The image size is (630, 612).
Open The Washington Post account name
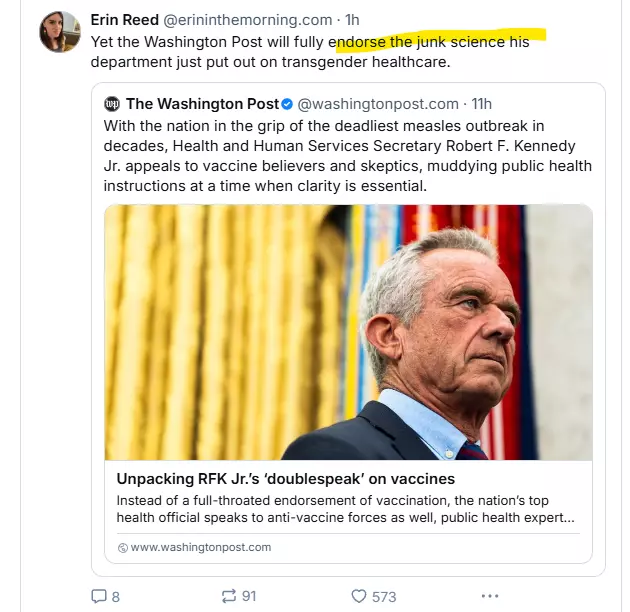(201, 104)
